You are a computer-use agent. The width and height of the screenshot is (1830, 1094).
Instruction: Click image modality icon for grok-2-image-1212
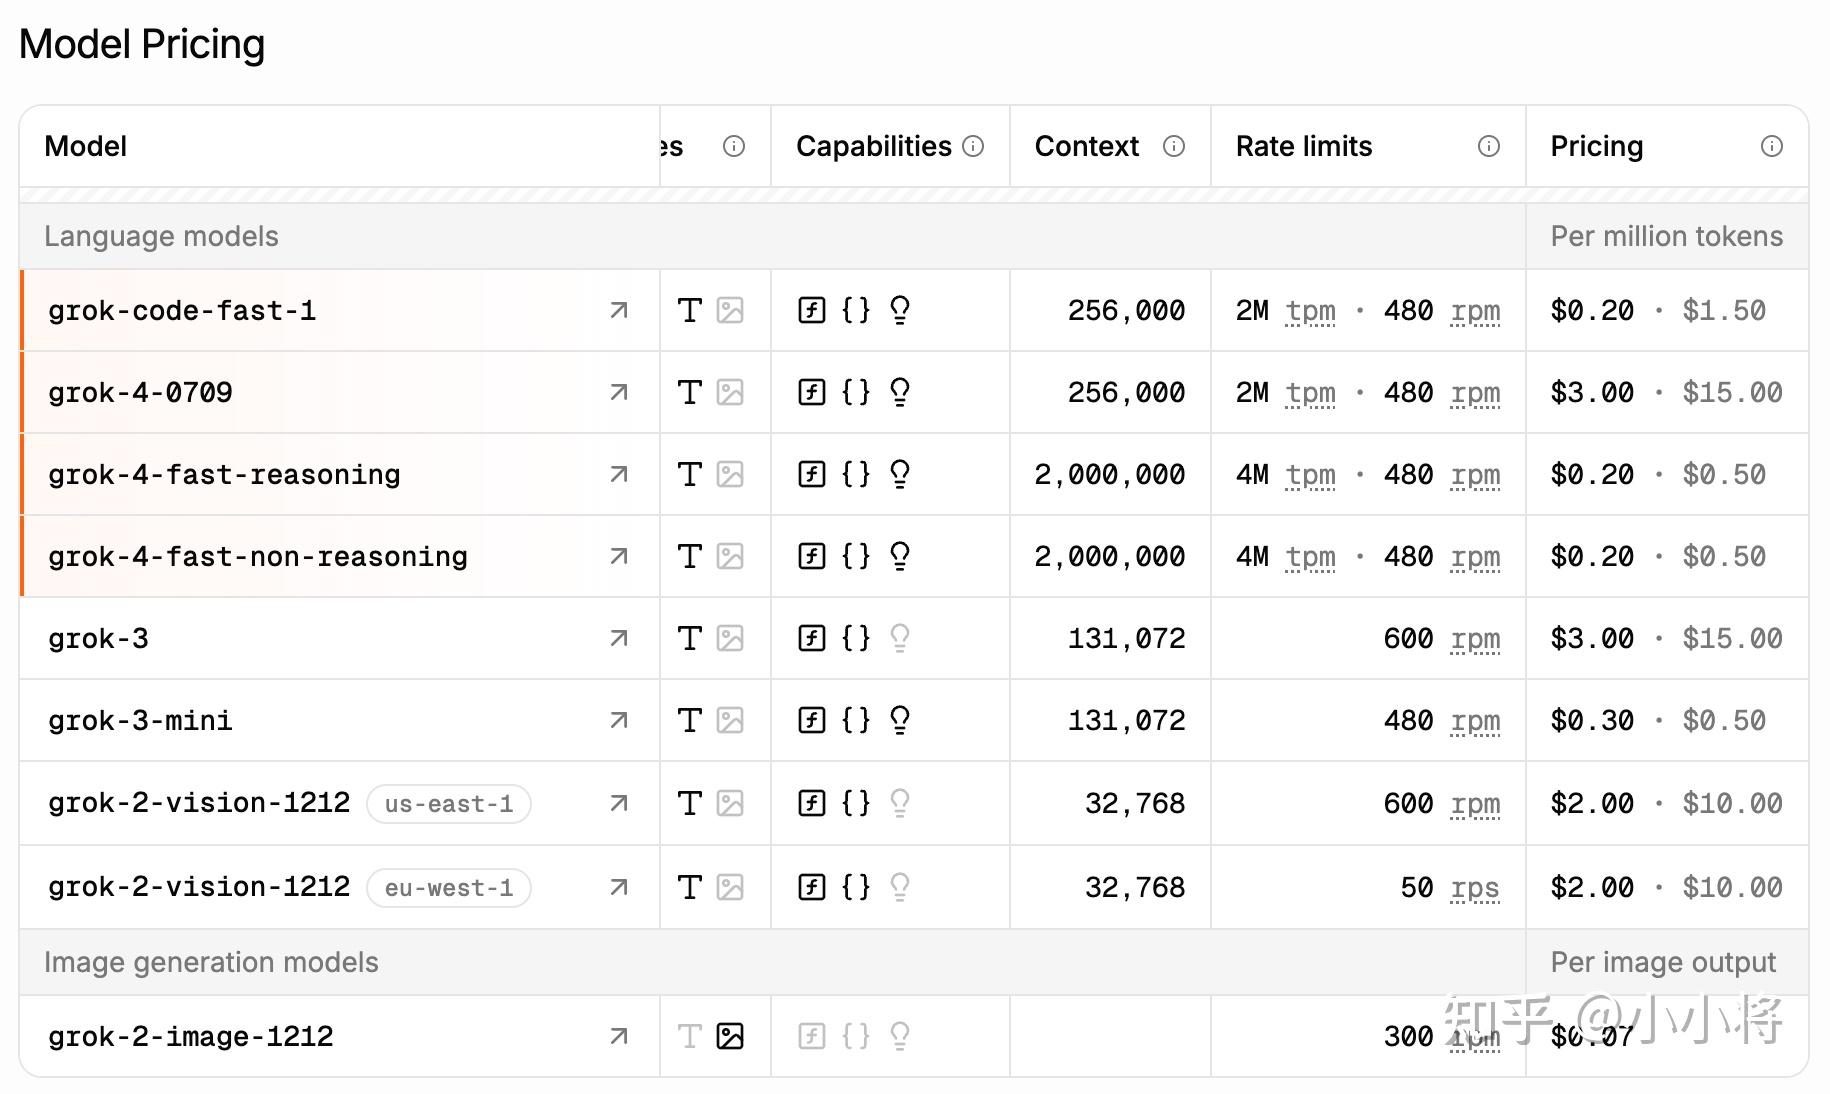click(731, 1036)
